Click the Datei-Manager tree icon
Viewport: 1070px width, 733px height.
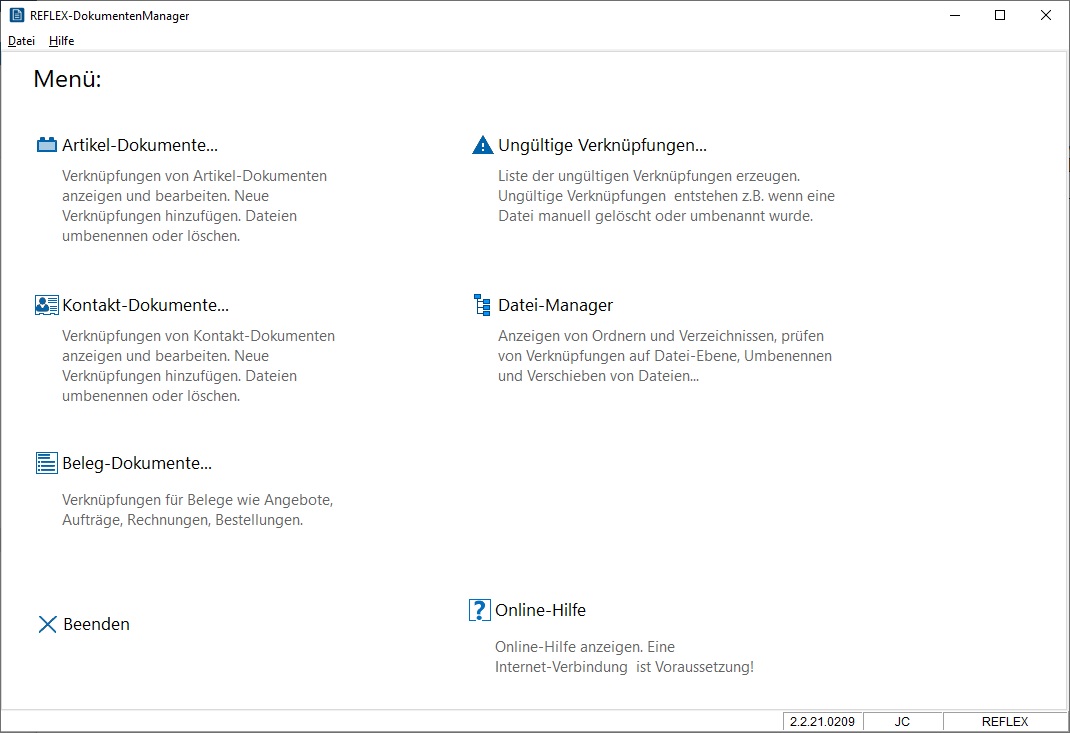(x=482, y=305)
